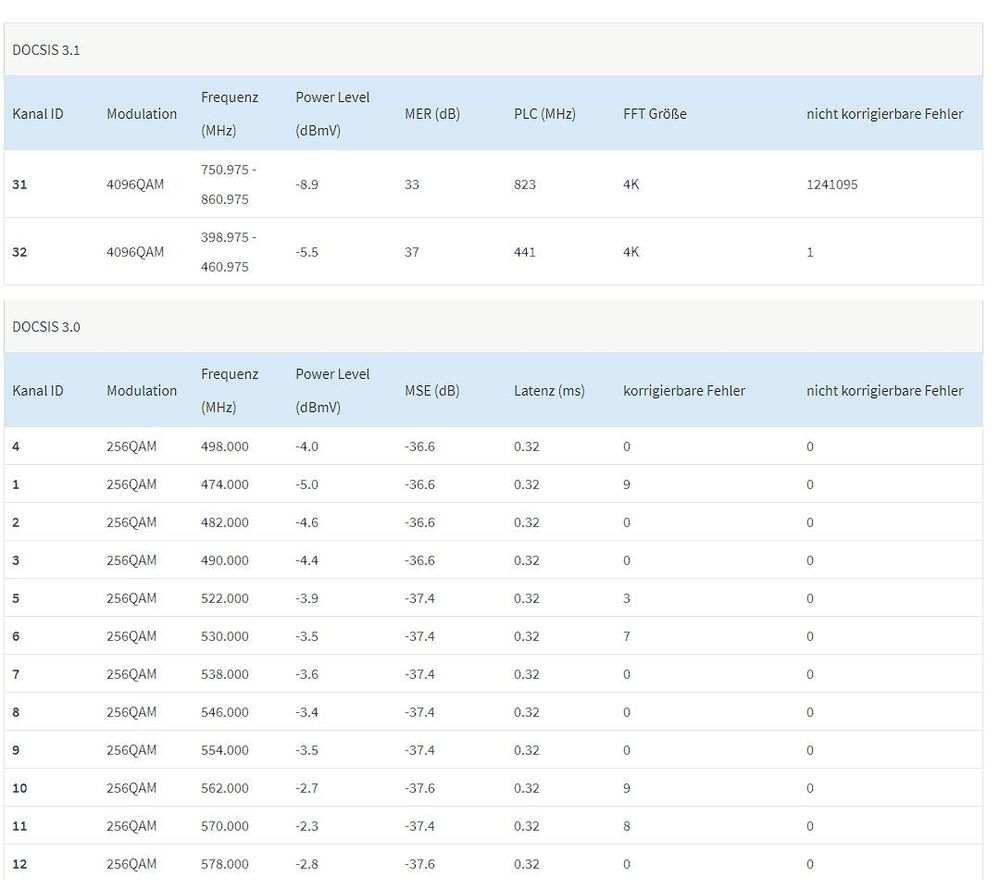Click the FFT Größe column header
This screenshot has height=880, width=999.
tap(656, 114)
